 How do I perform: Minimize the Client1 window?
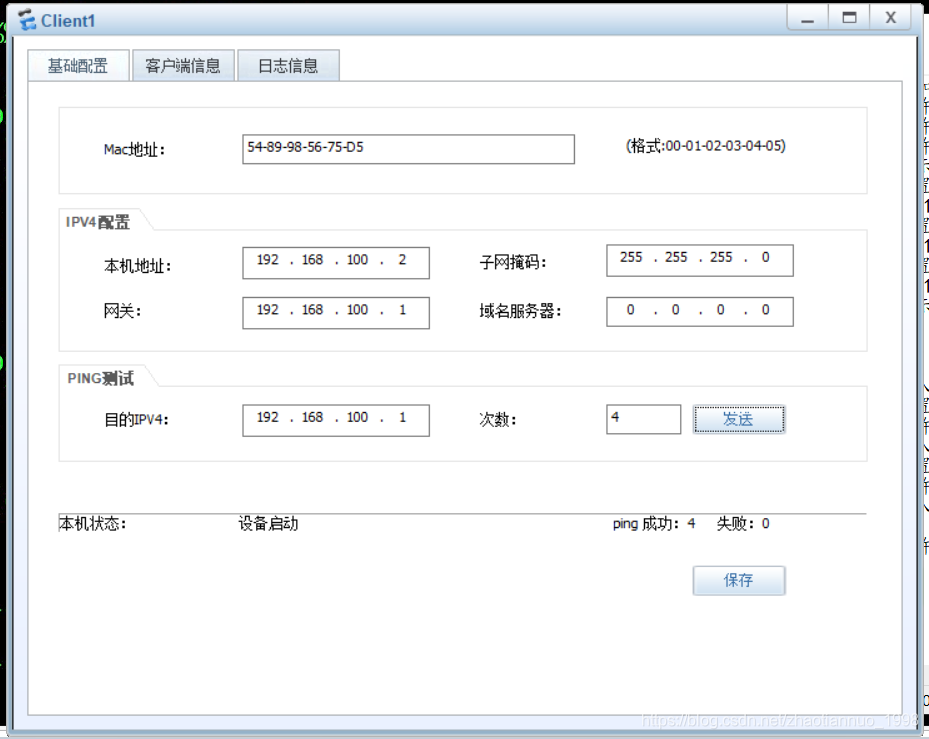[x=807, y=18]
